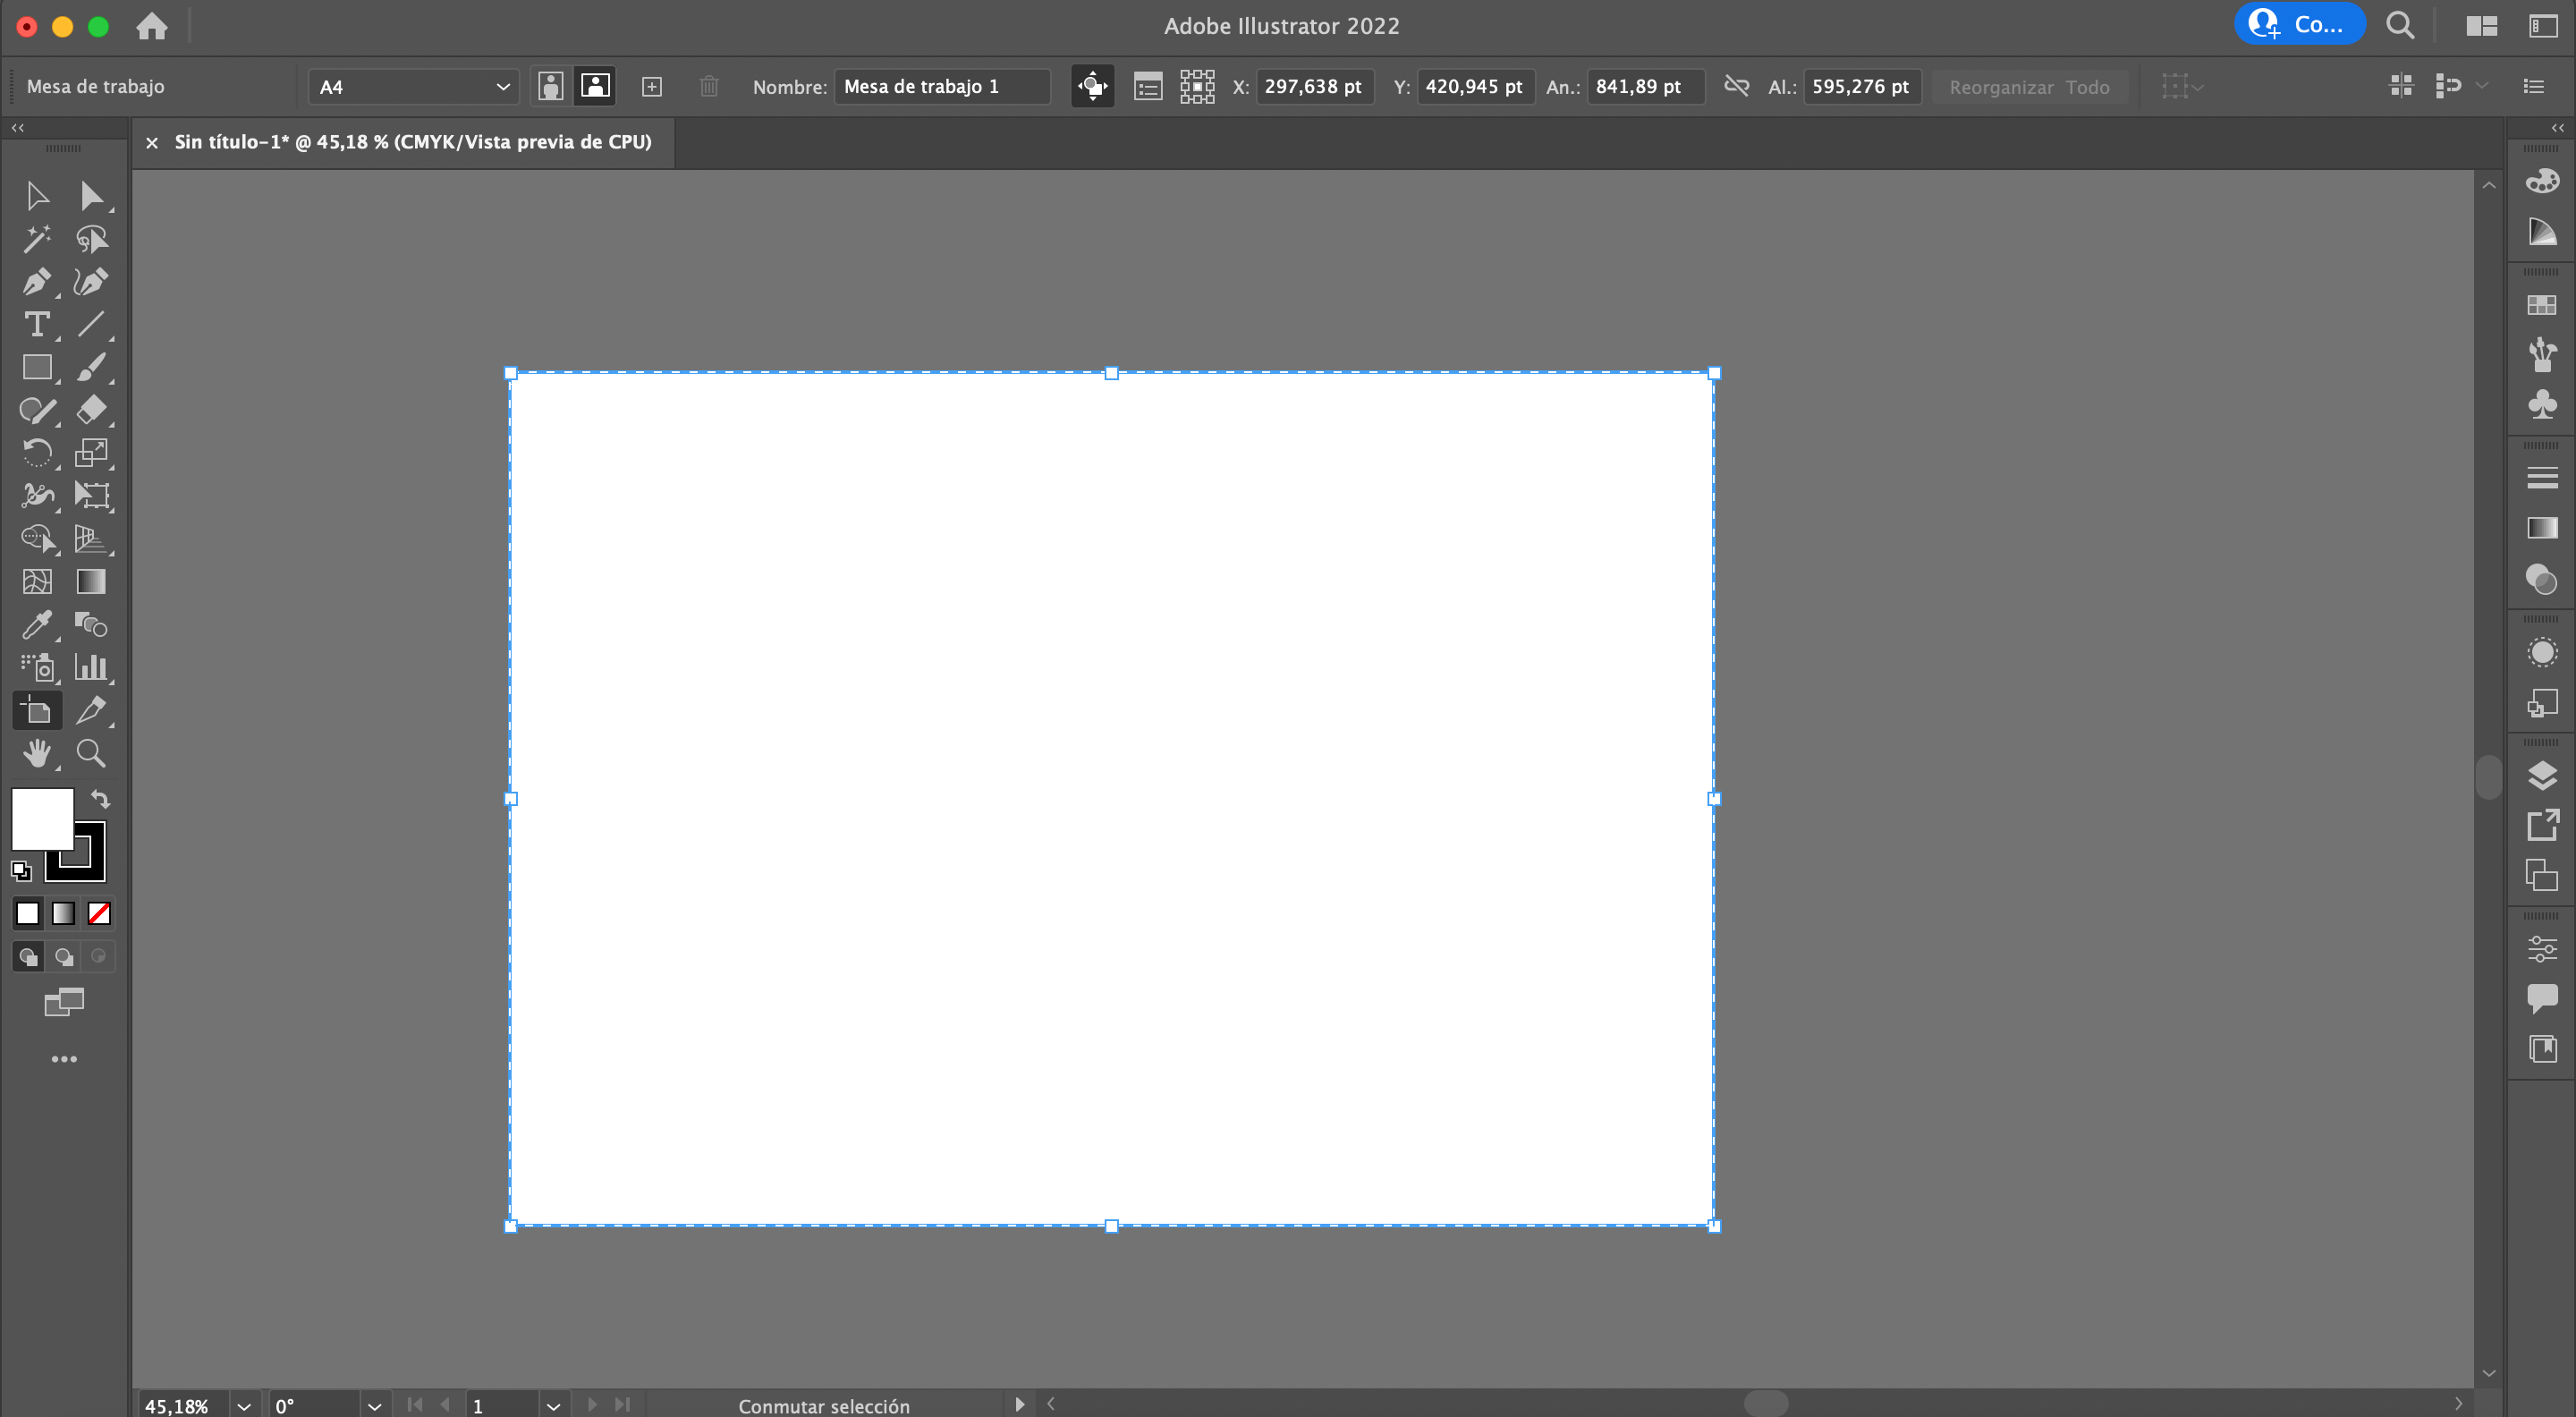Screen dimensions: 2576x1417
Task: Select the Hand tool
Action: [x=38, y=753]
